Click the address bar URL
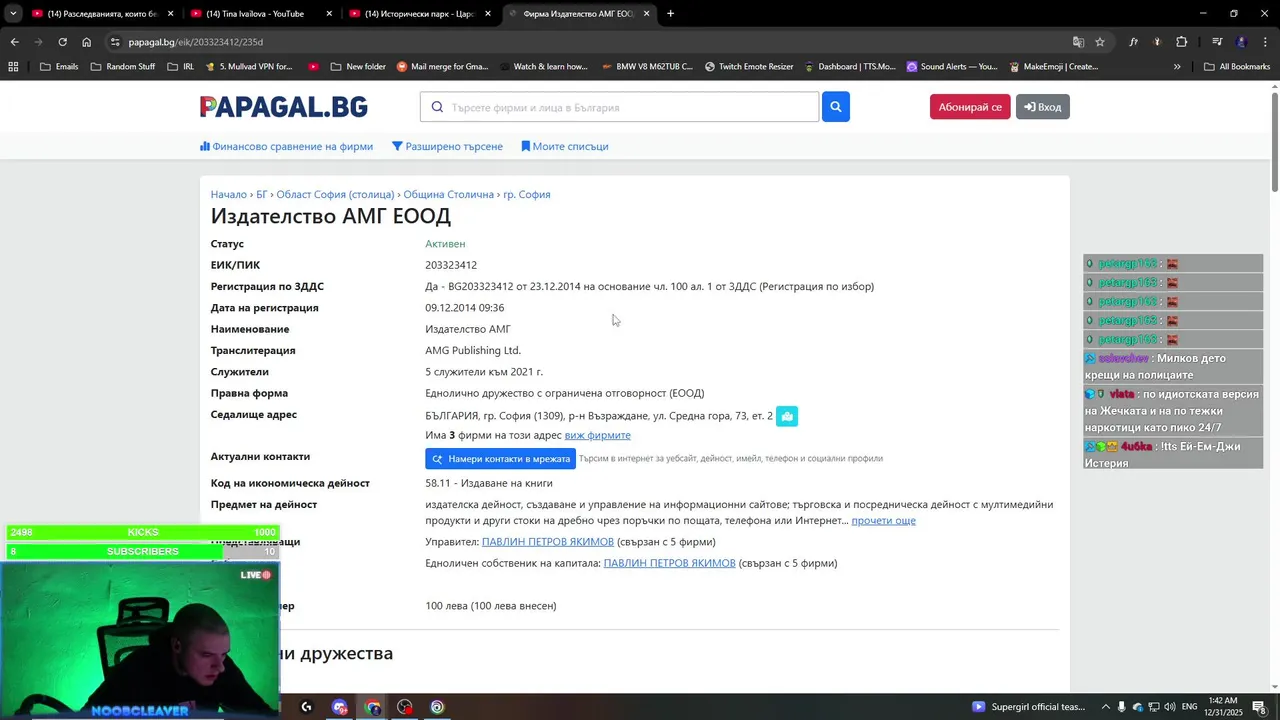1280x720 pixels. [196, 42]
